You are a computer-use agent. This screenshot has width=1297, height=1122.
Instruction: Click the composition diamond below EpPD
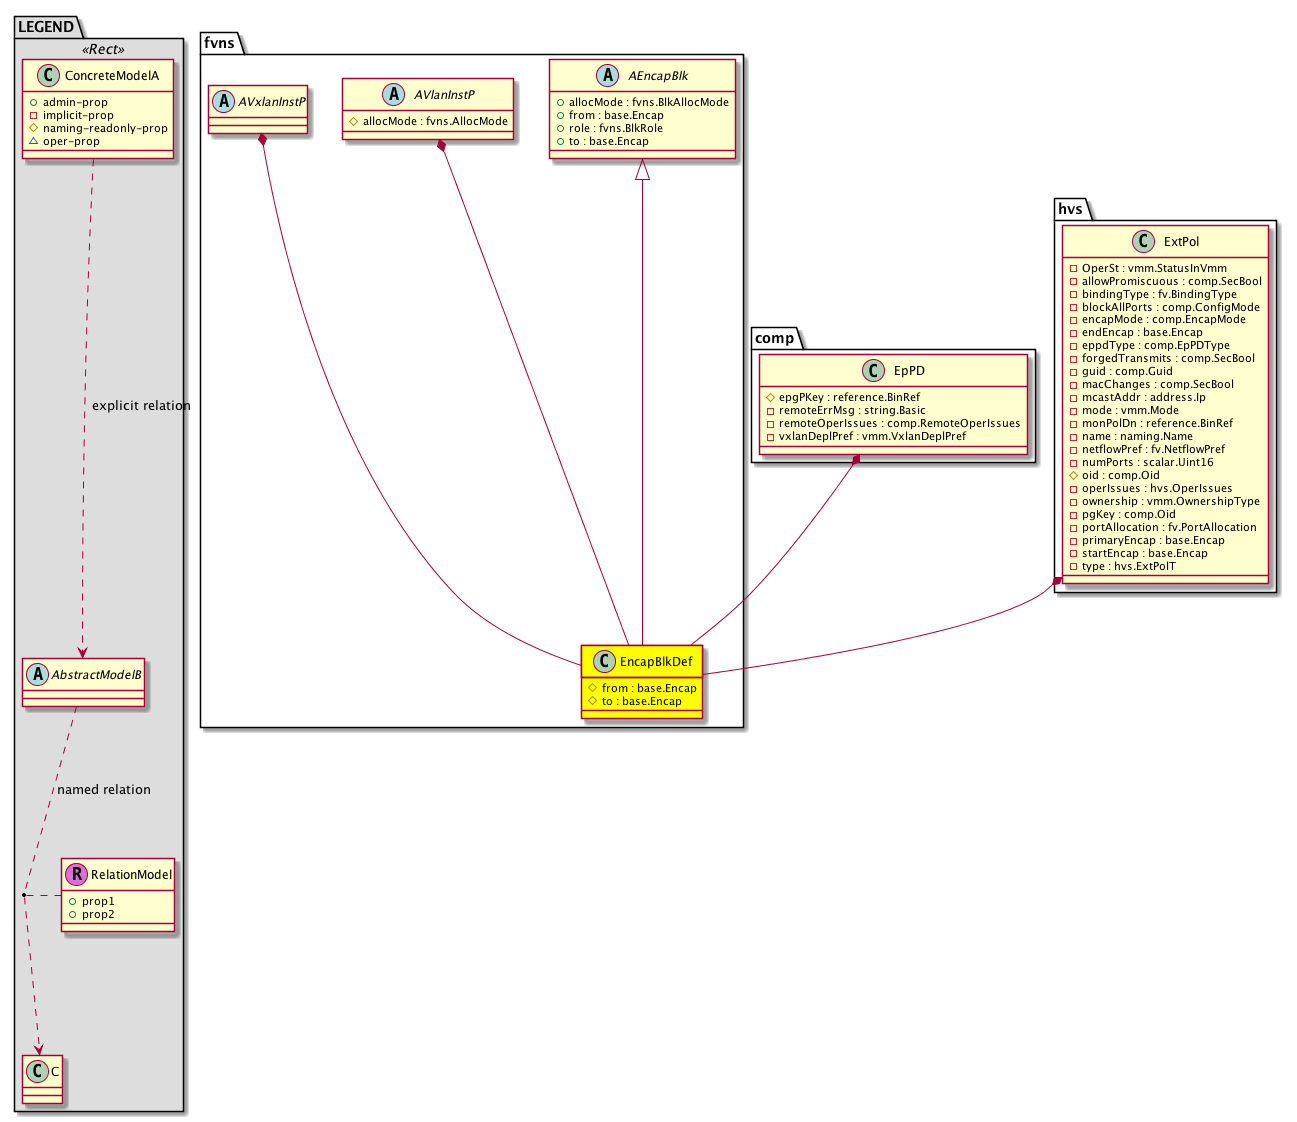pos(856,459)
